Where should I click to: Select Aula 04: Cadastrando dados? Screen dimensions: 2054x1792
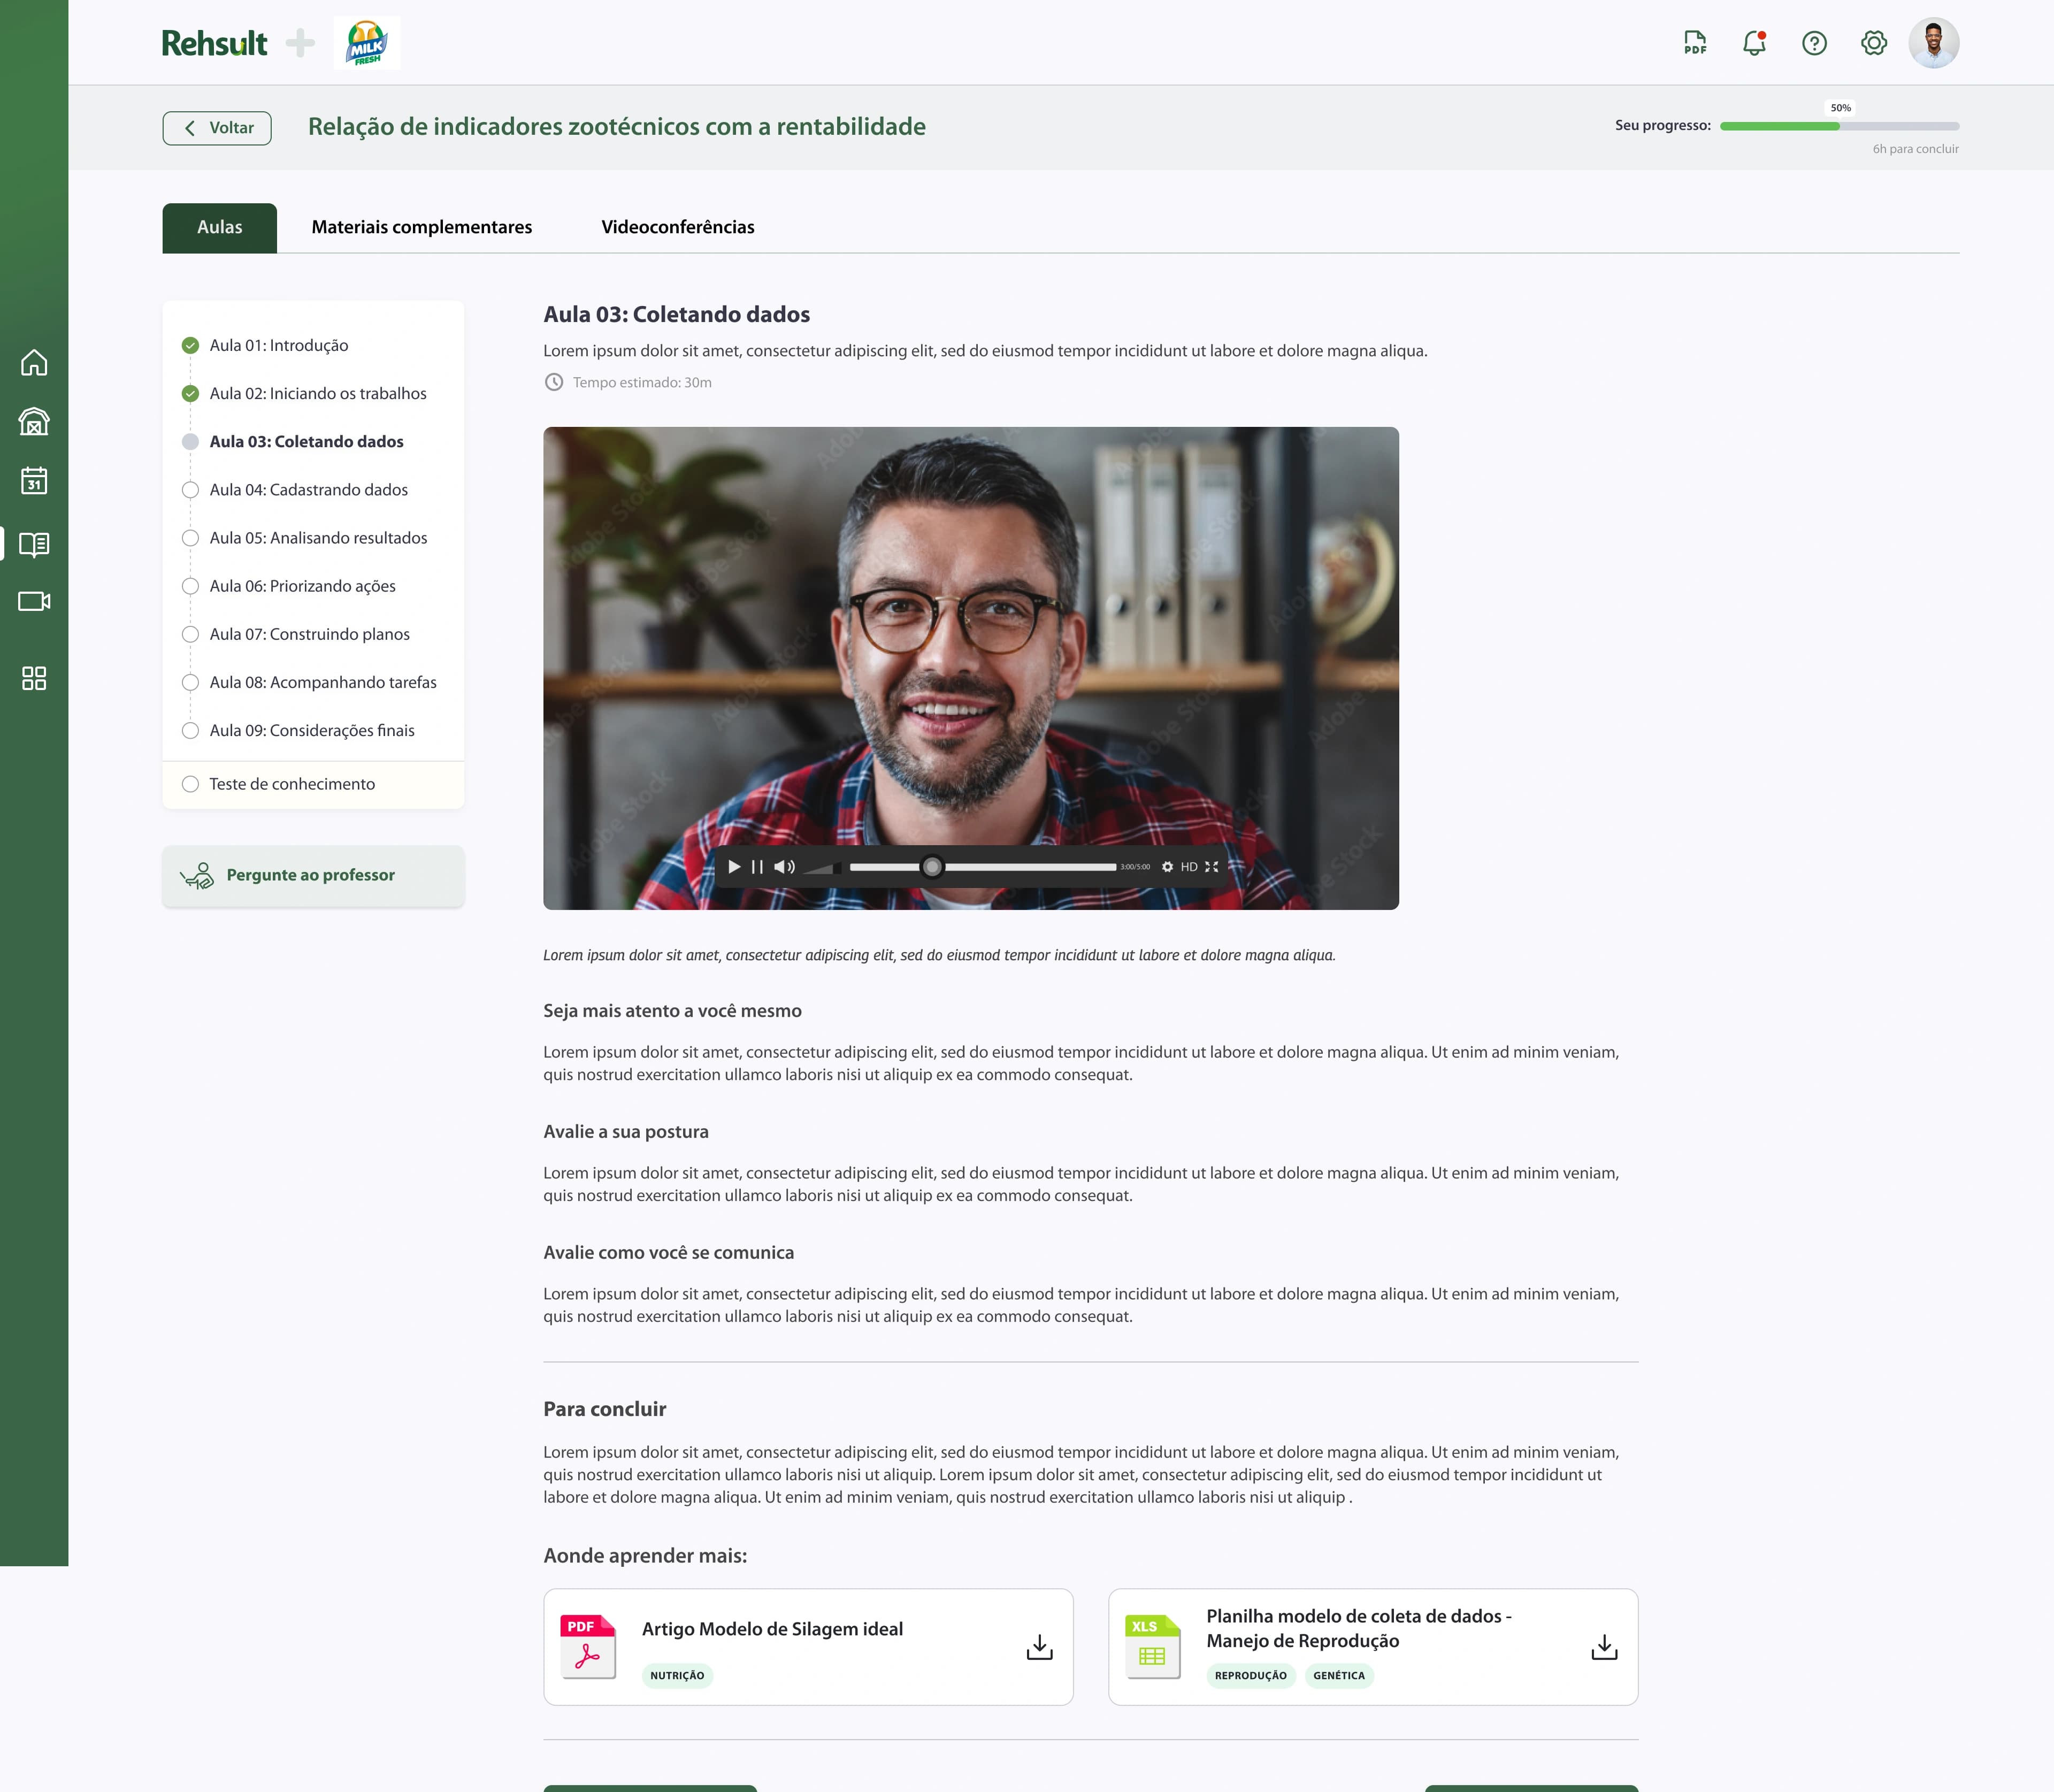pos(309,490)
